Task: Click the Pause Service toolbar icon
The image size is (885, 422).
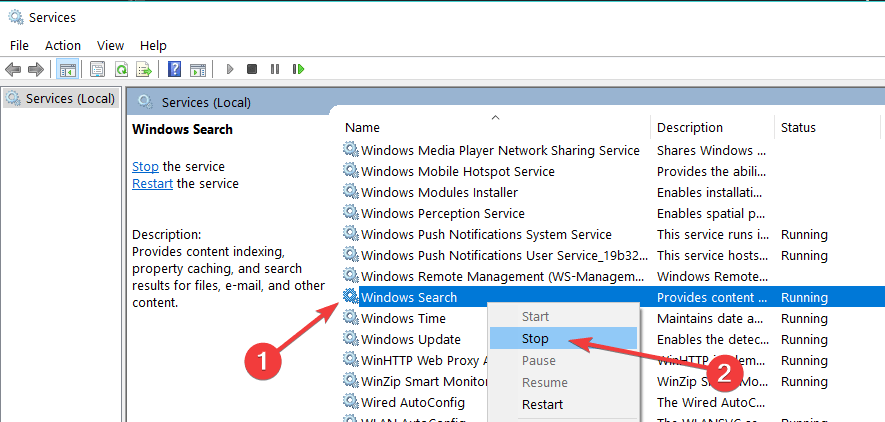Action: click(275, 69)
